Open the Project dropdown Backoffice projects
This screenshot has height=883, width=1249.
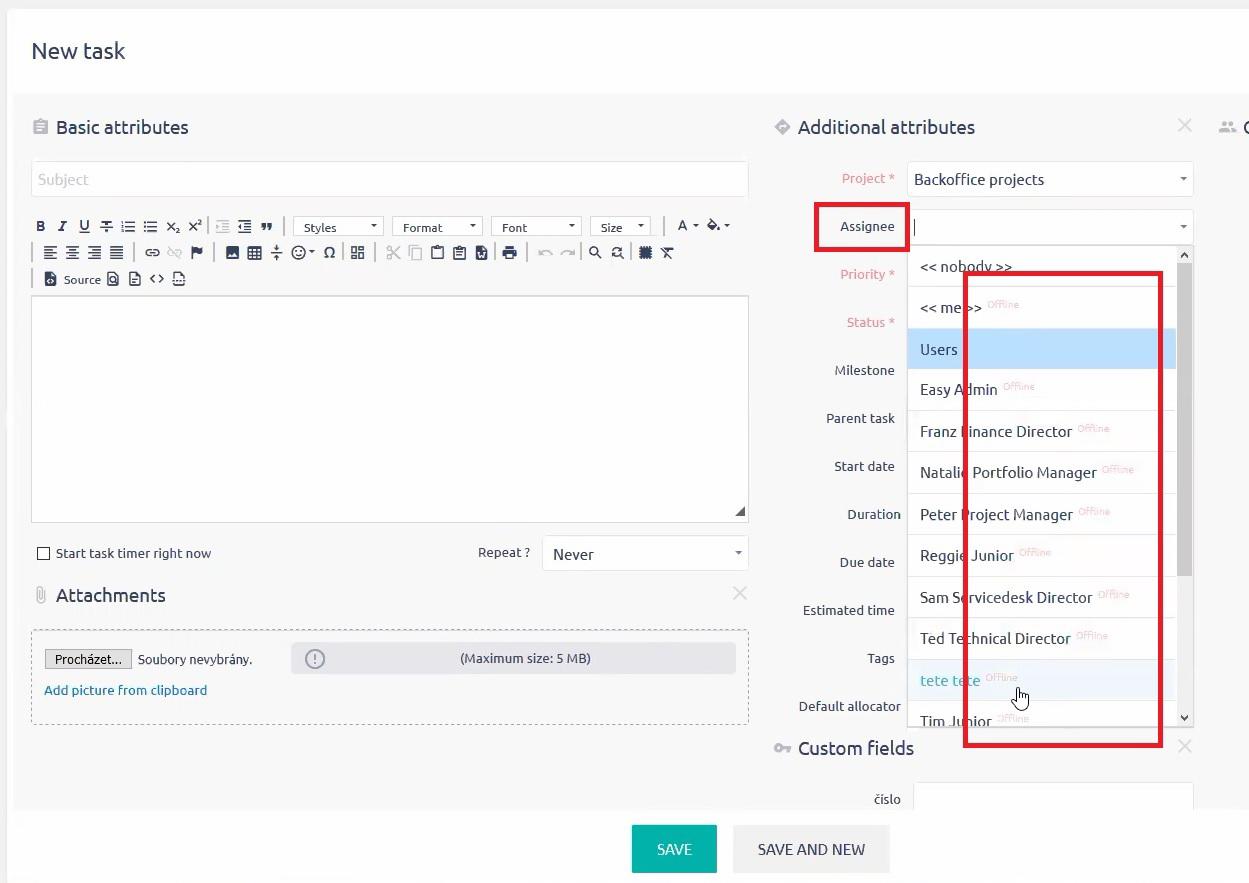[x=1049, y=180]
